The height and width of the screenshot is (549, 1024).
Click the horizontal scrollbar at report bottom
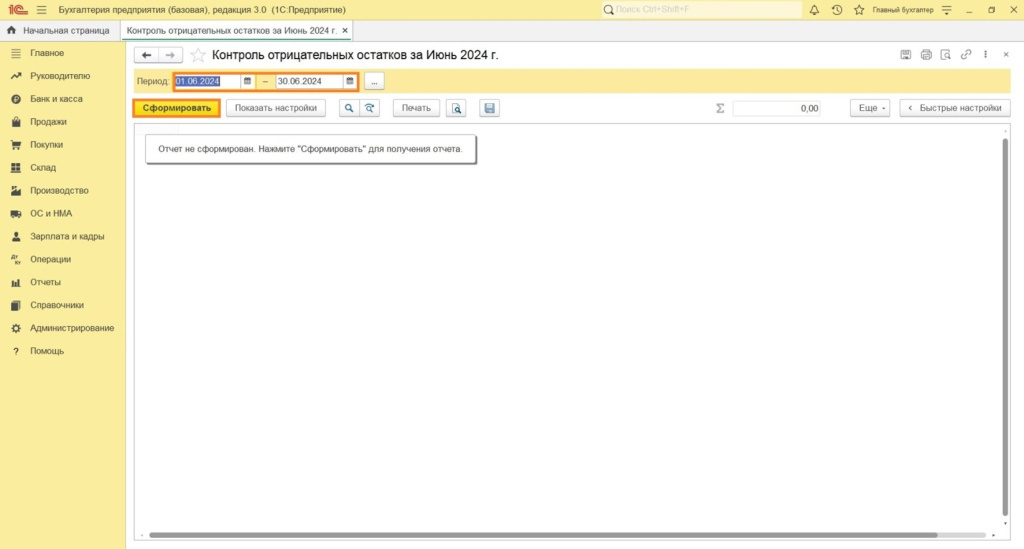coord(540,535)
